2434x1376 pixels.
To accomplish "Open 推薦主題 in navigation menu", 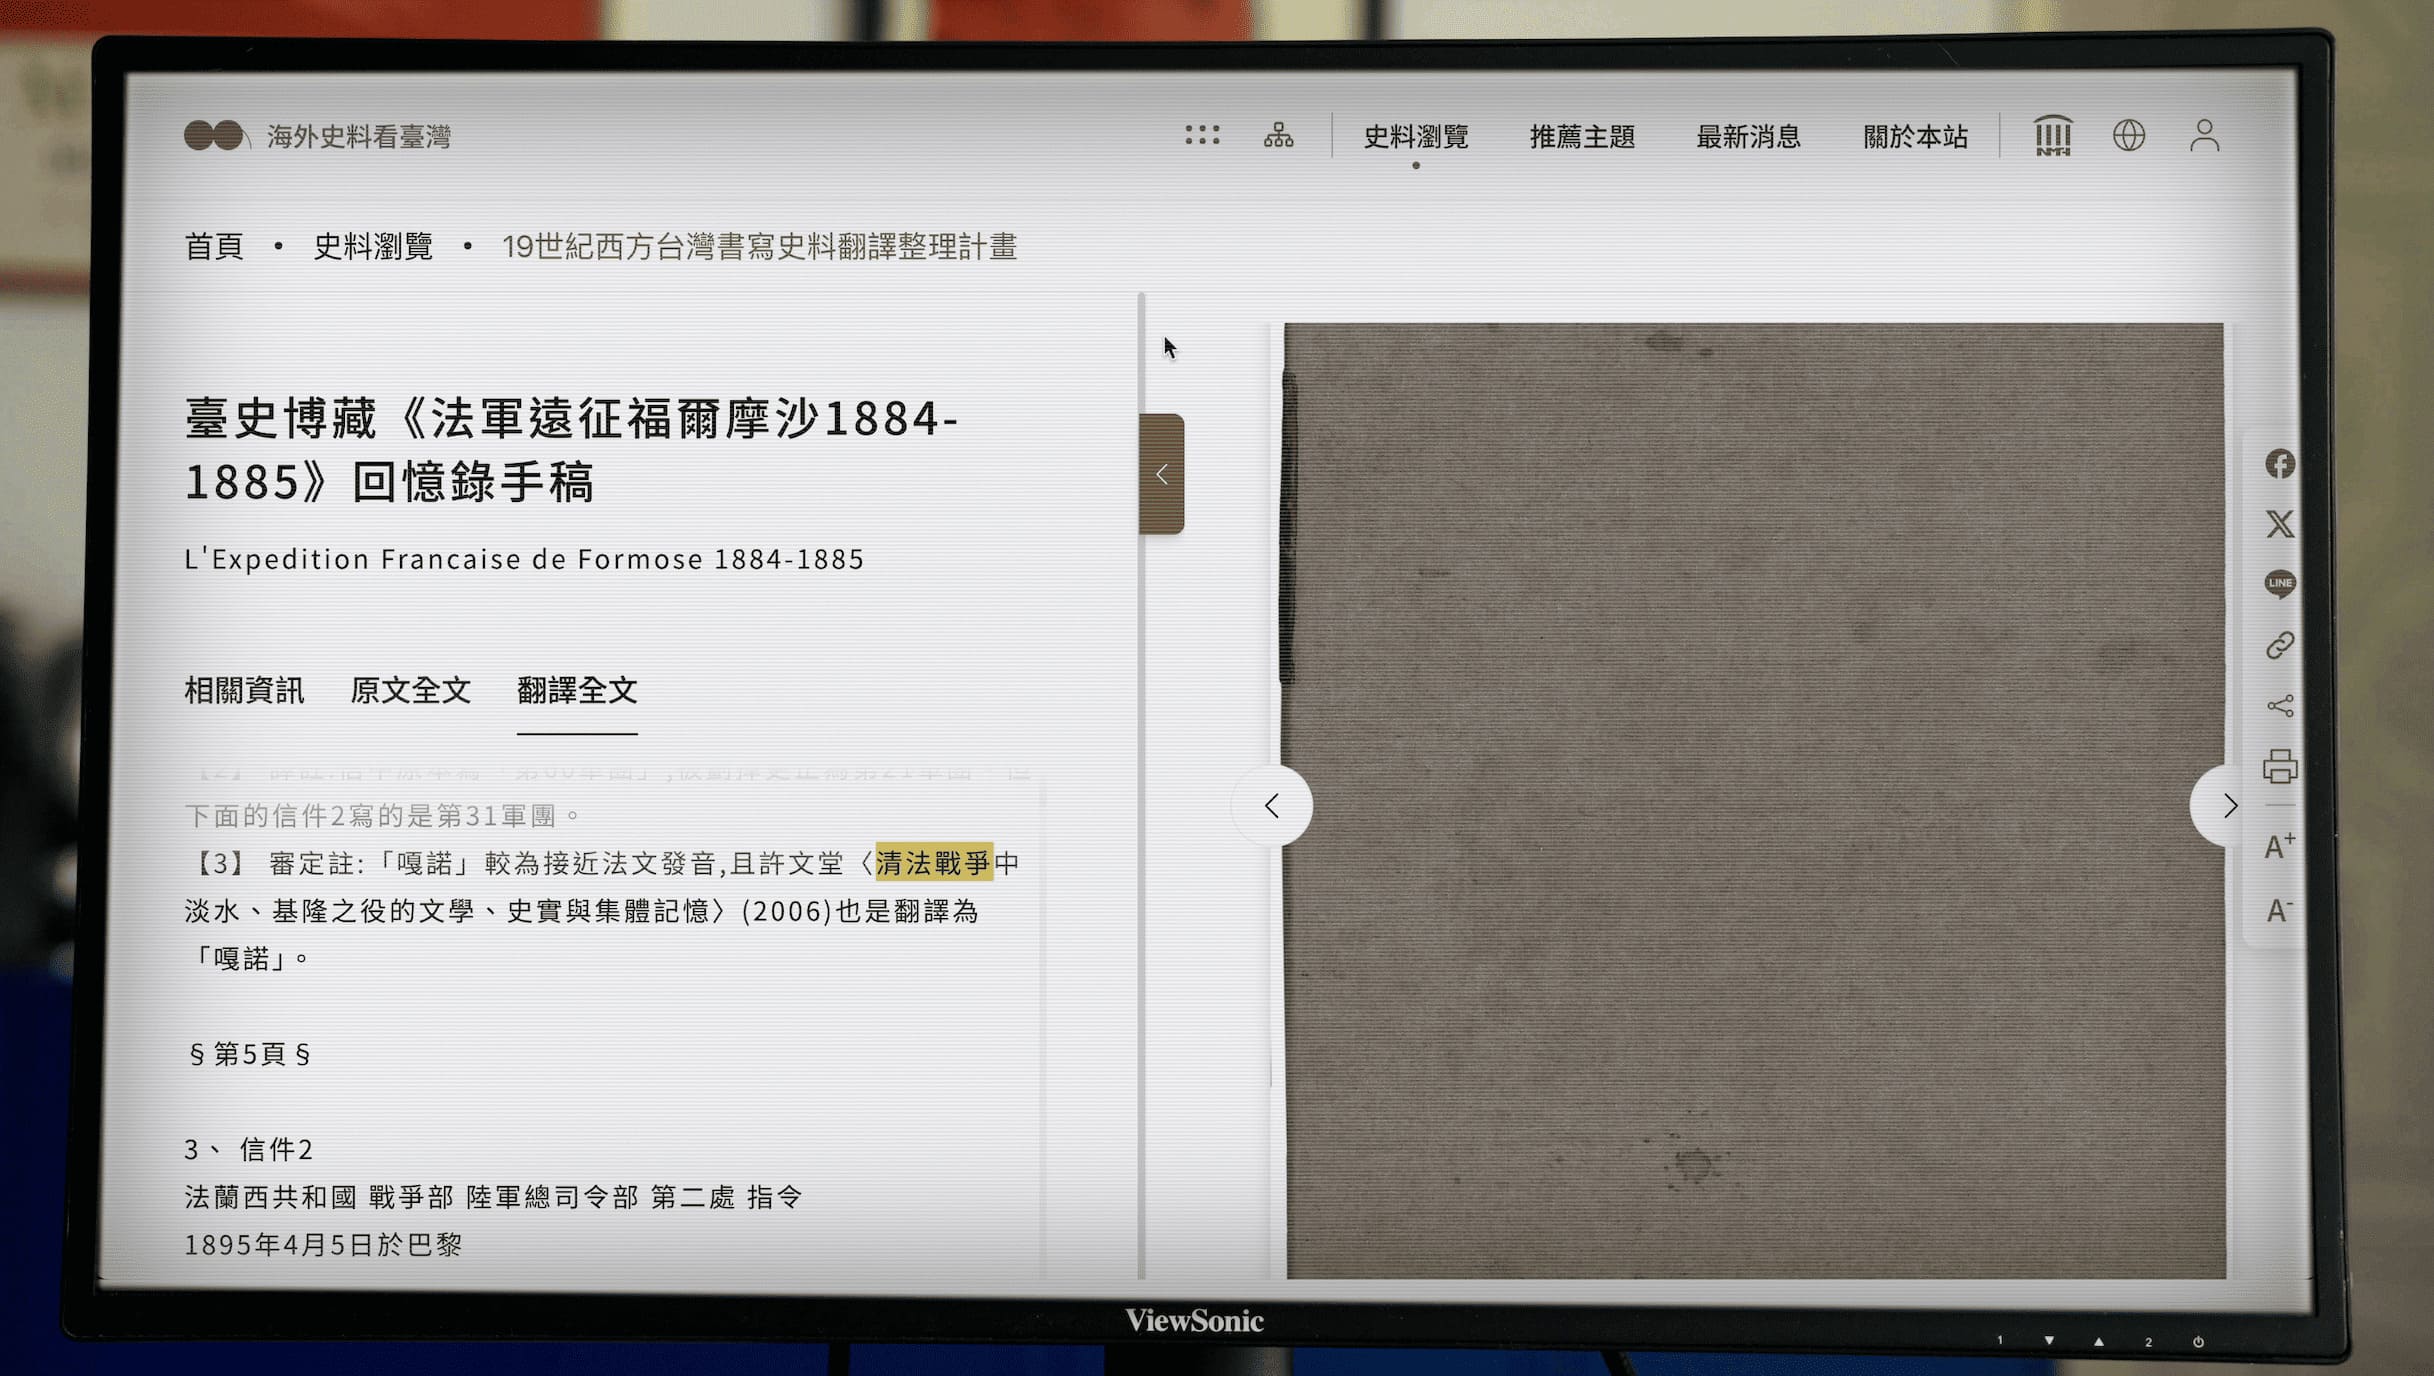I will tap(1582, 137).
